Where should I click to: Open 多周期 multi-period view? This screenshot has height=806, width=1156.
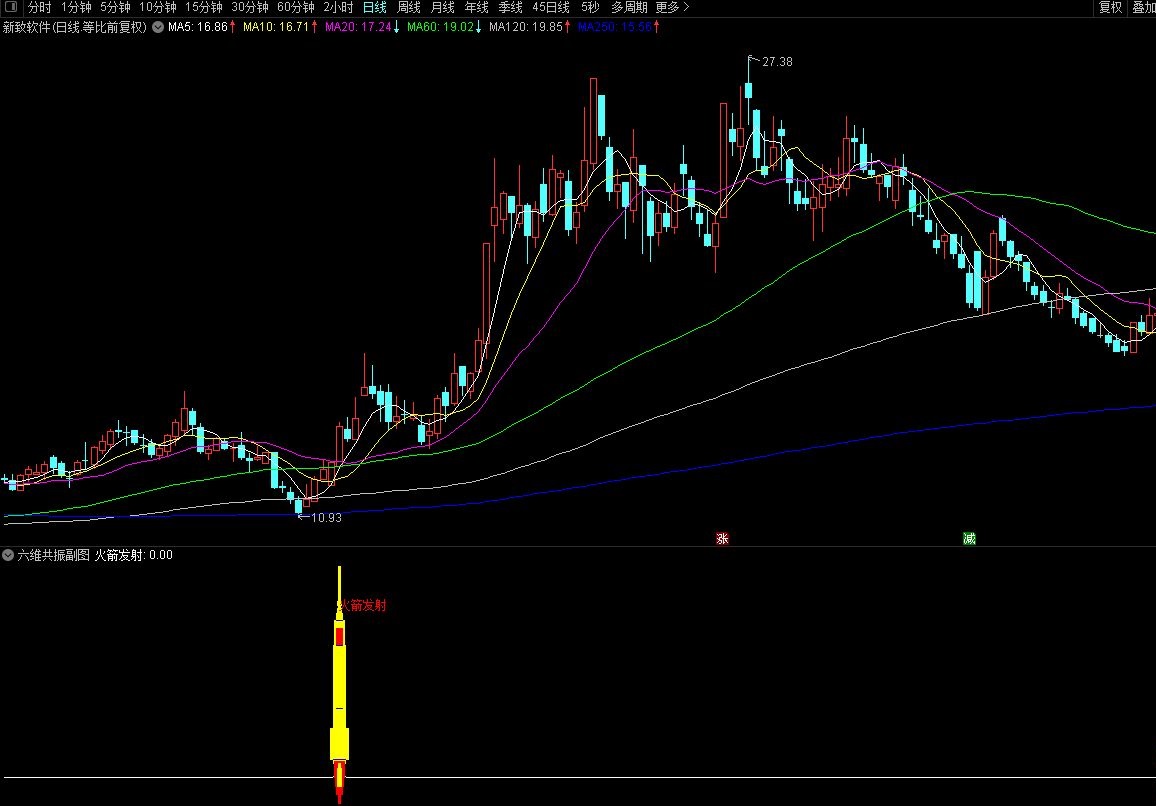click(629, 7)
